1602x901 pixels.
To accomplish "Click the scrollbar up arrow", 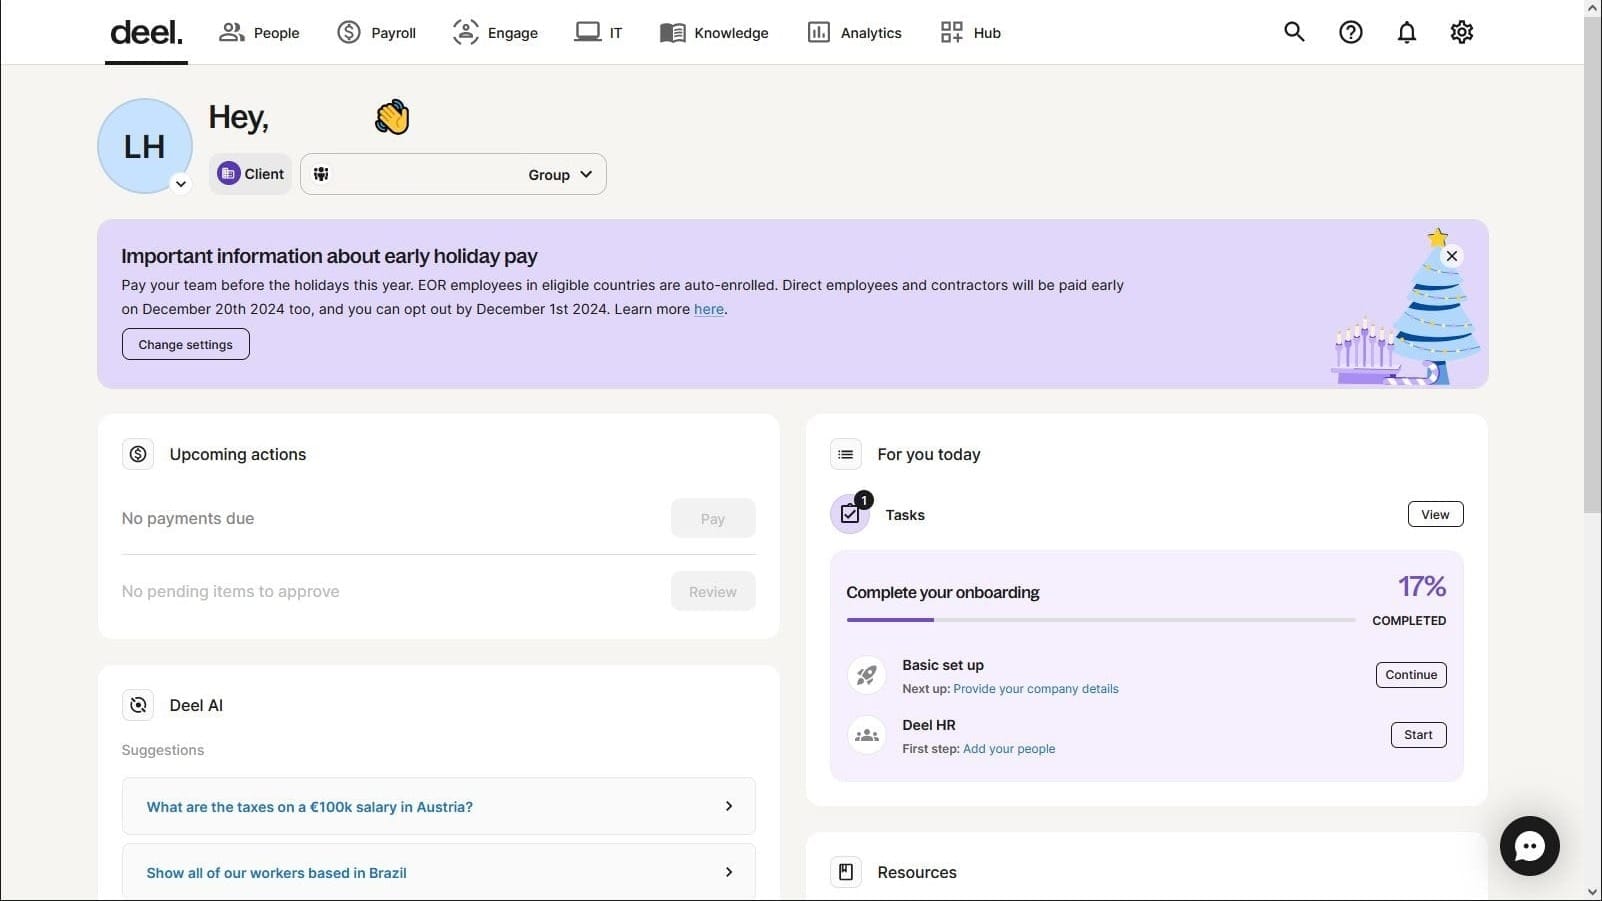I will (x=1593, y=8).
